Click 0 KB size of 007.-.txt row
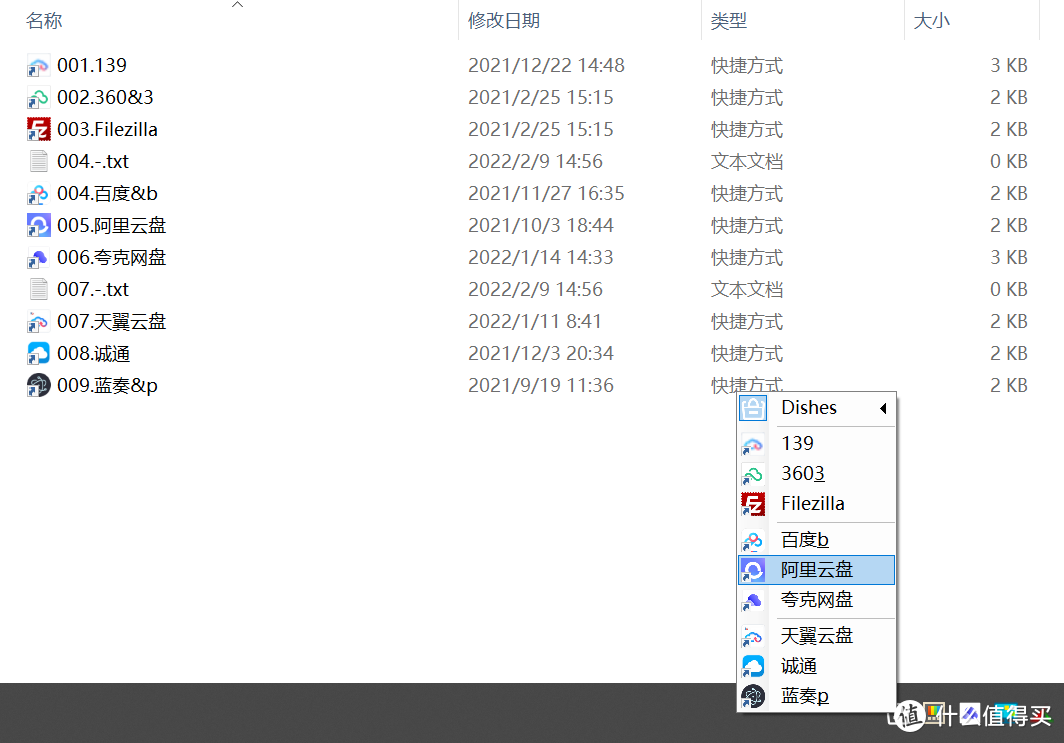This screenshot has height=743, width=1064. [1008, 289]
